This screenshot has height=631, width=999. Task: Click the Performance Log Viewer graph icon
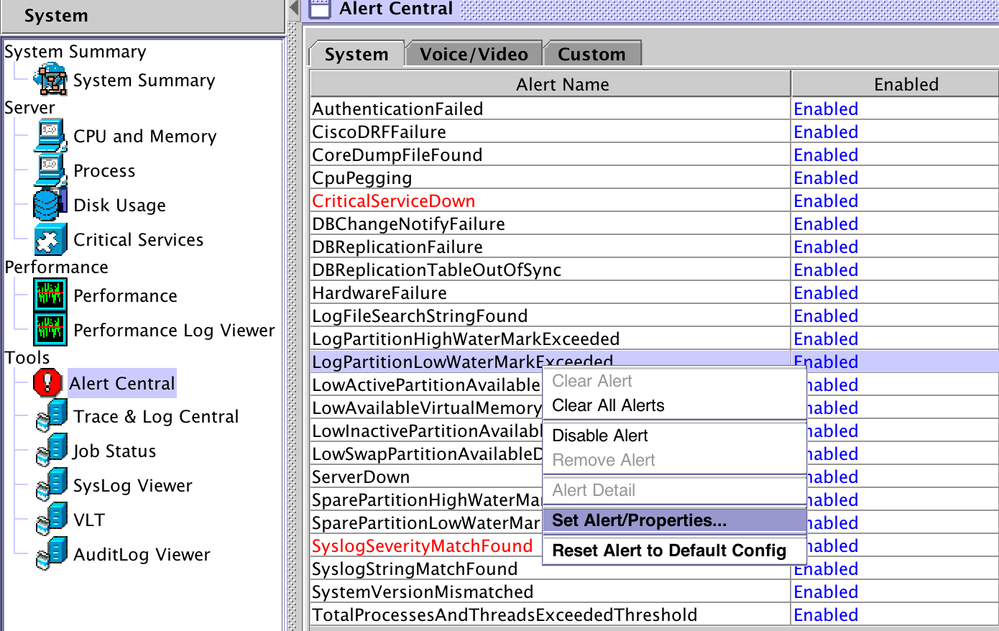click(50, 330)
